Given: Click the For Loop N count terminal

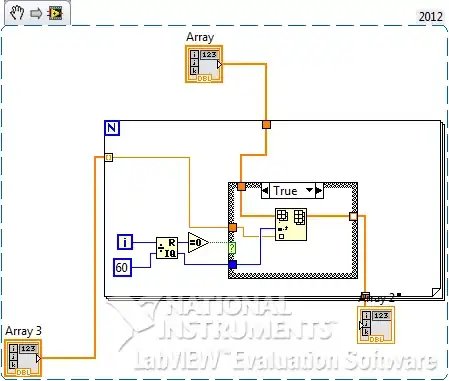Looking at the screenshot, I should 112,128.
